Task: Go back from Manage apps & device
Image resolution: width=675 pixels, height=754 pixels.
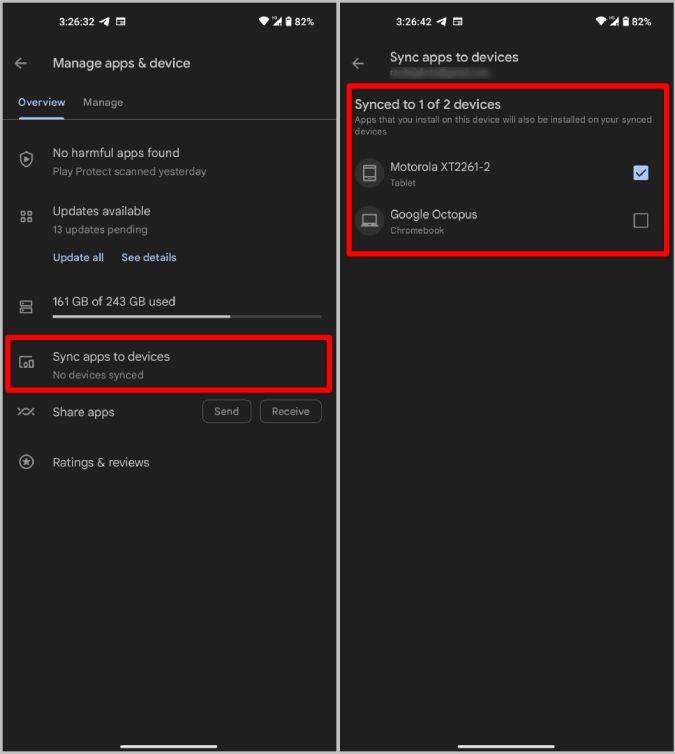Action: coord(21,63)
